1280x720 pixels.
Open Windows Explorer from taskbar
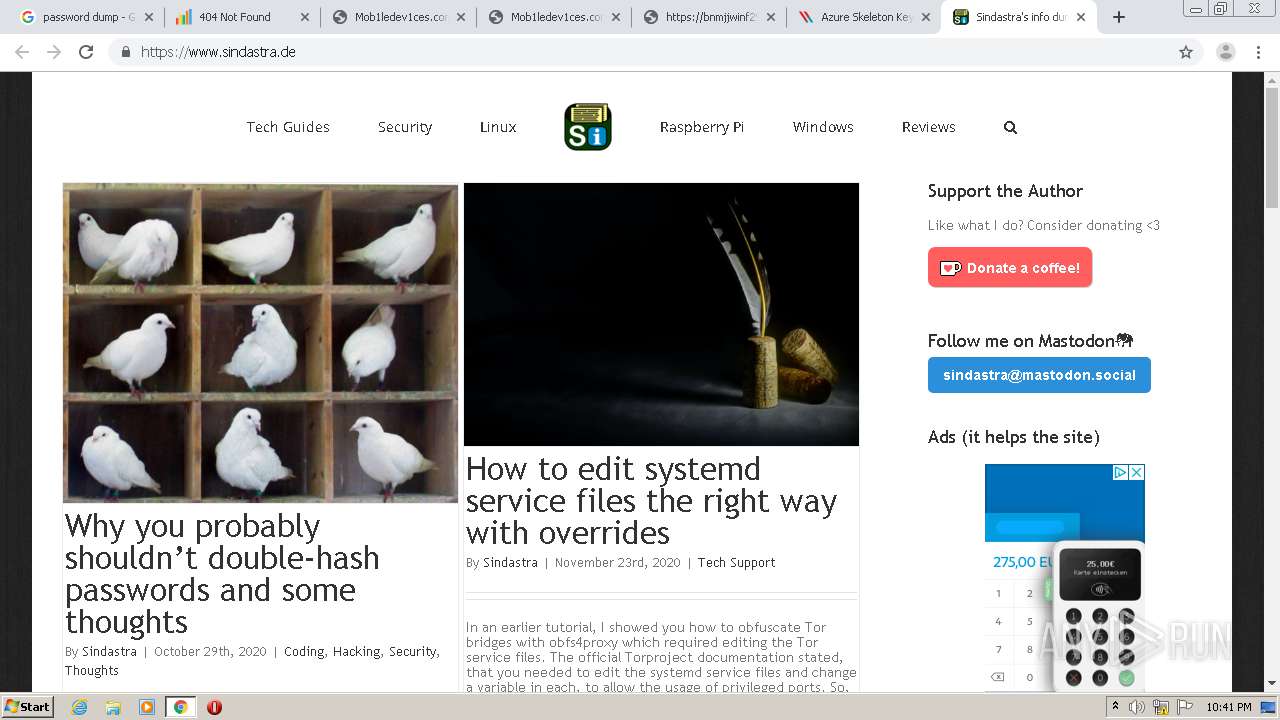click(x=113, y=707)
